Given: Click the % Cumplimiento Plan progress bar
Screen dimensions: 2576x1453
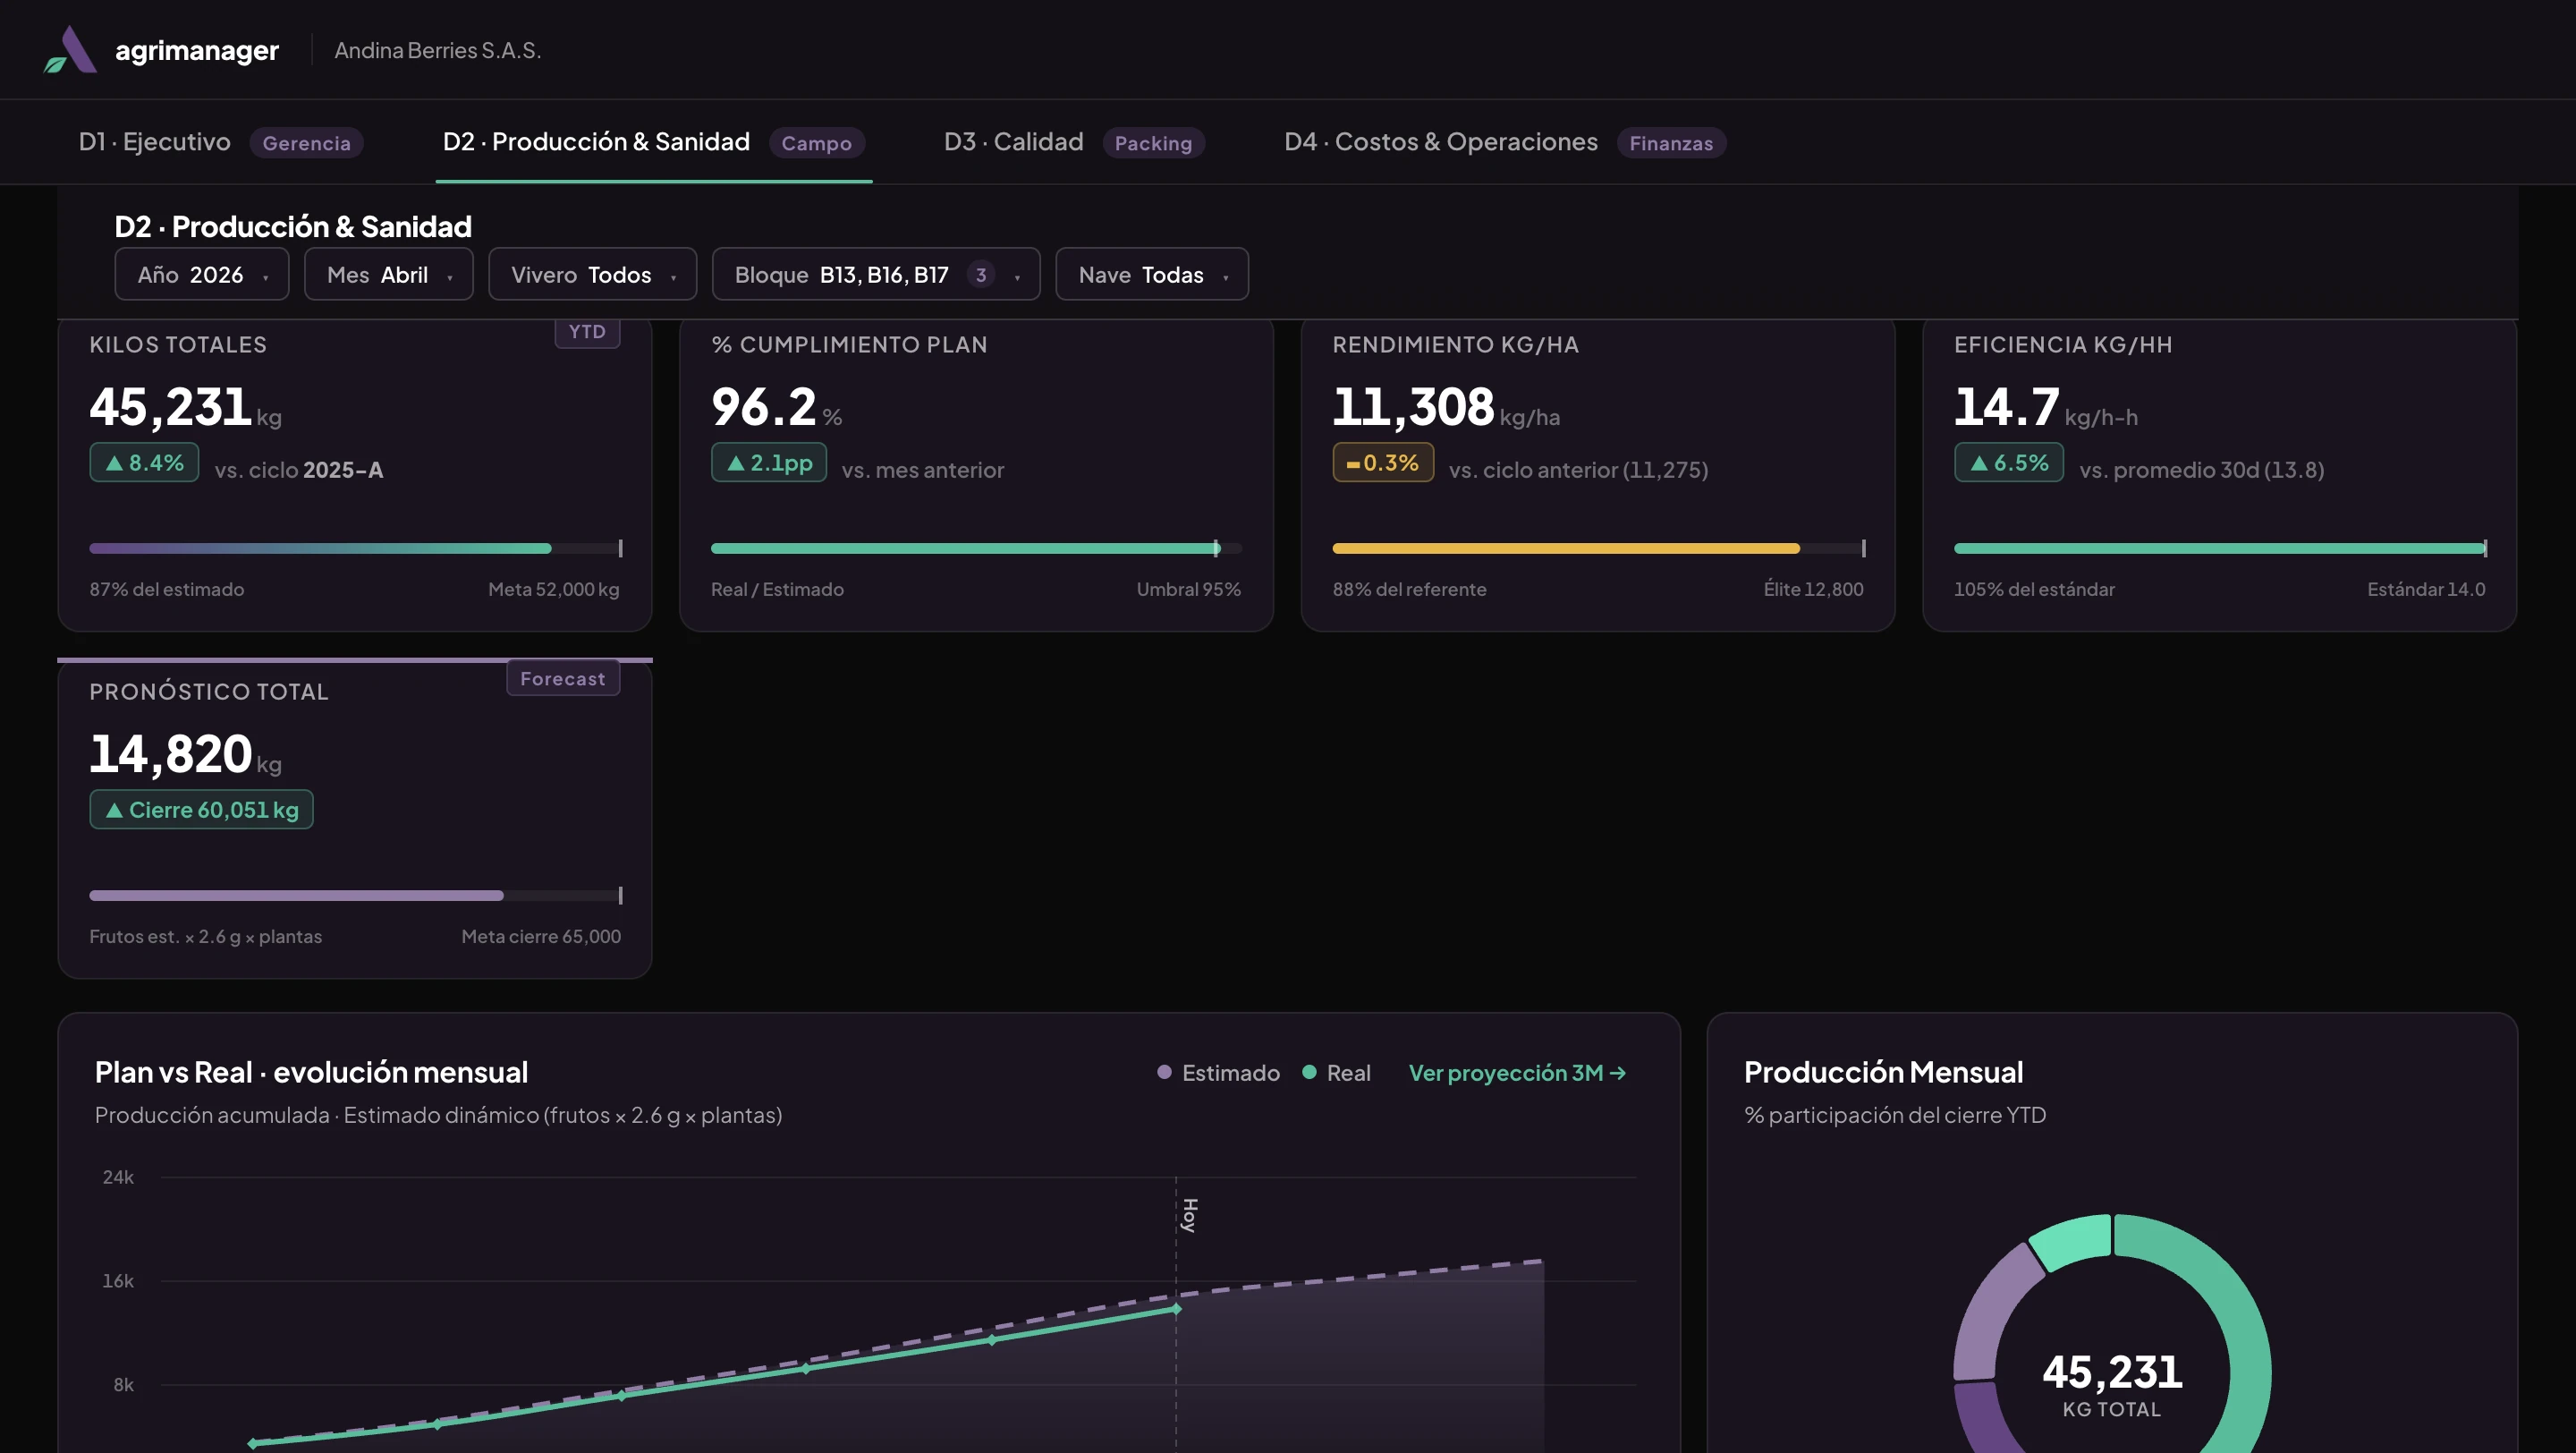Looking at the screenshot, I should coord(976,548).
